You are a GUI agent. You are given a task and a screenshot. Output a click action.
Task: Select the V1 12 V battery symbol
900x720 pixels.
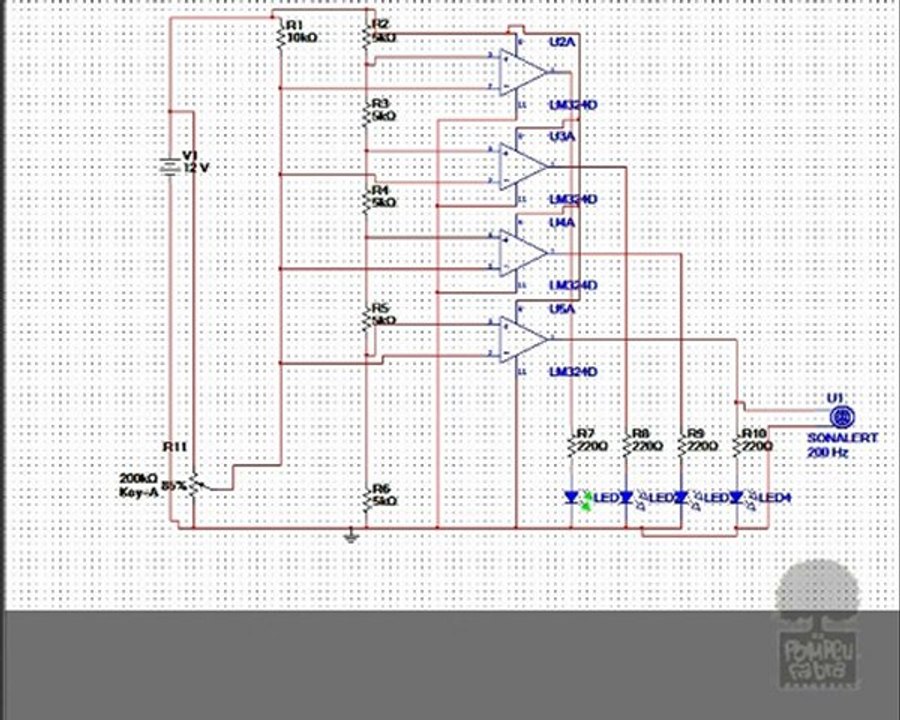[170, 167]
